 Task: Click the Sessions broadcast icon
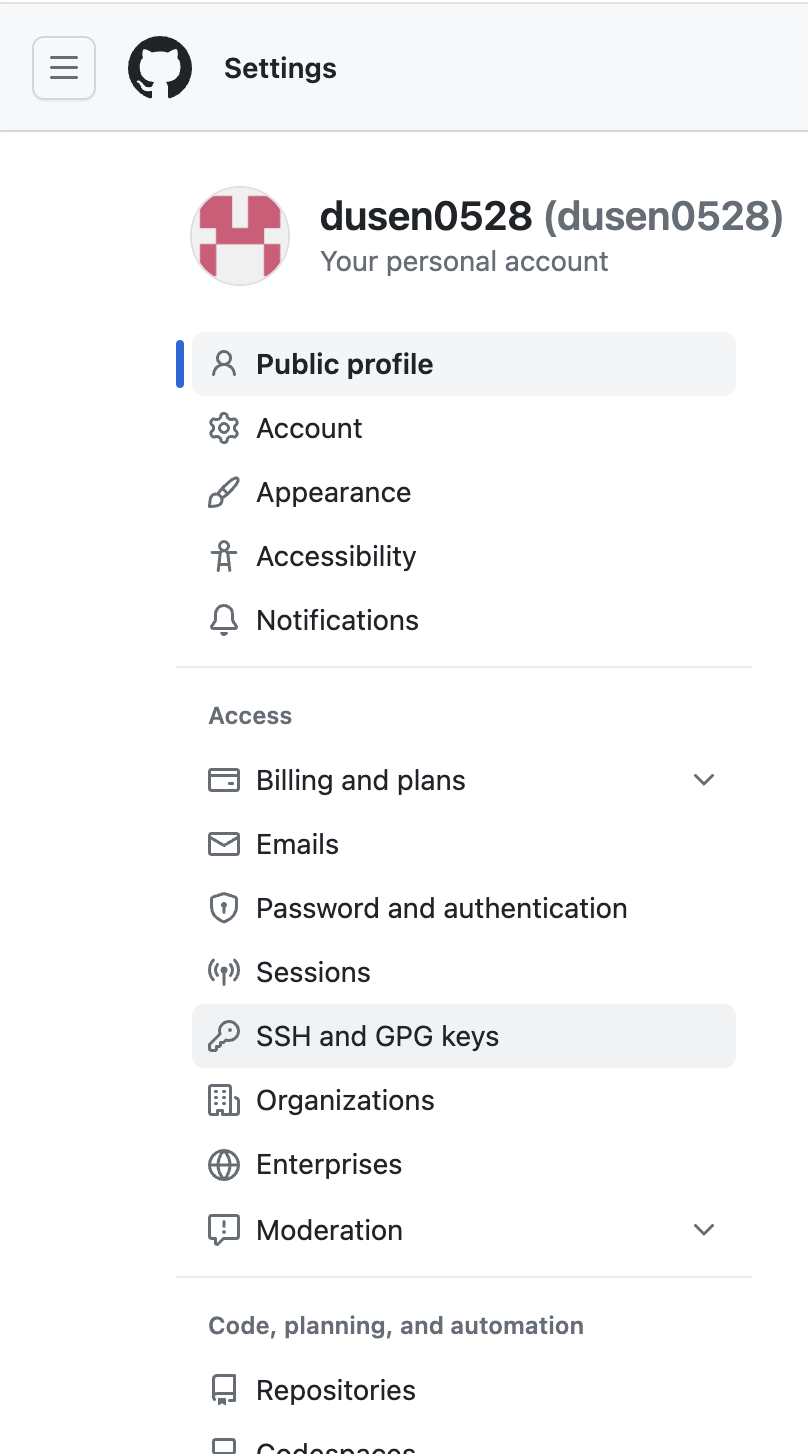[224, 973]
